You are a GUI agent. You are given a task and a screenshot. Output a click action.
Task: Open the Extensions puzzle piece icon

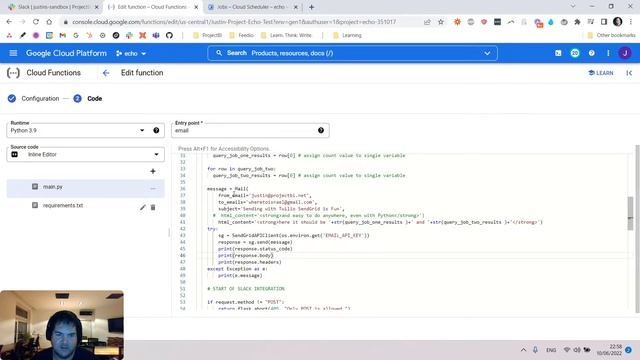pos(577,22)
